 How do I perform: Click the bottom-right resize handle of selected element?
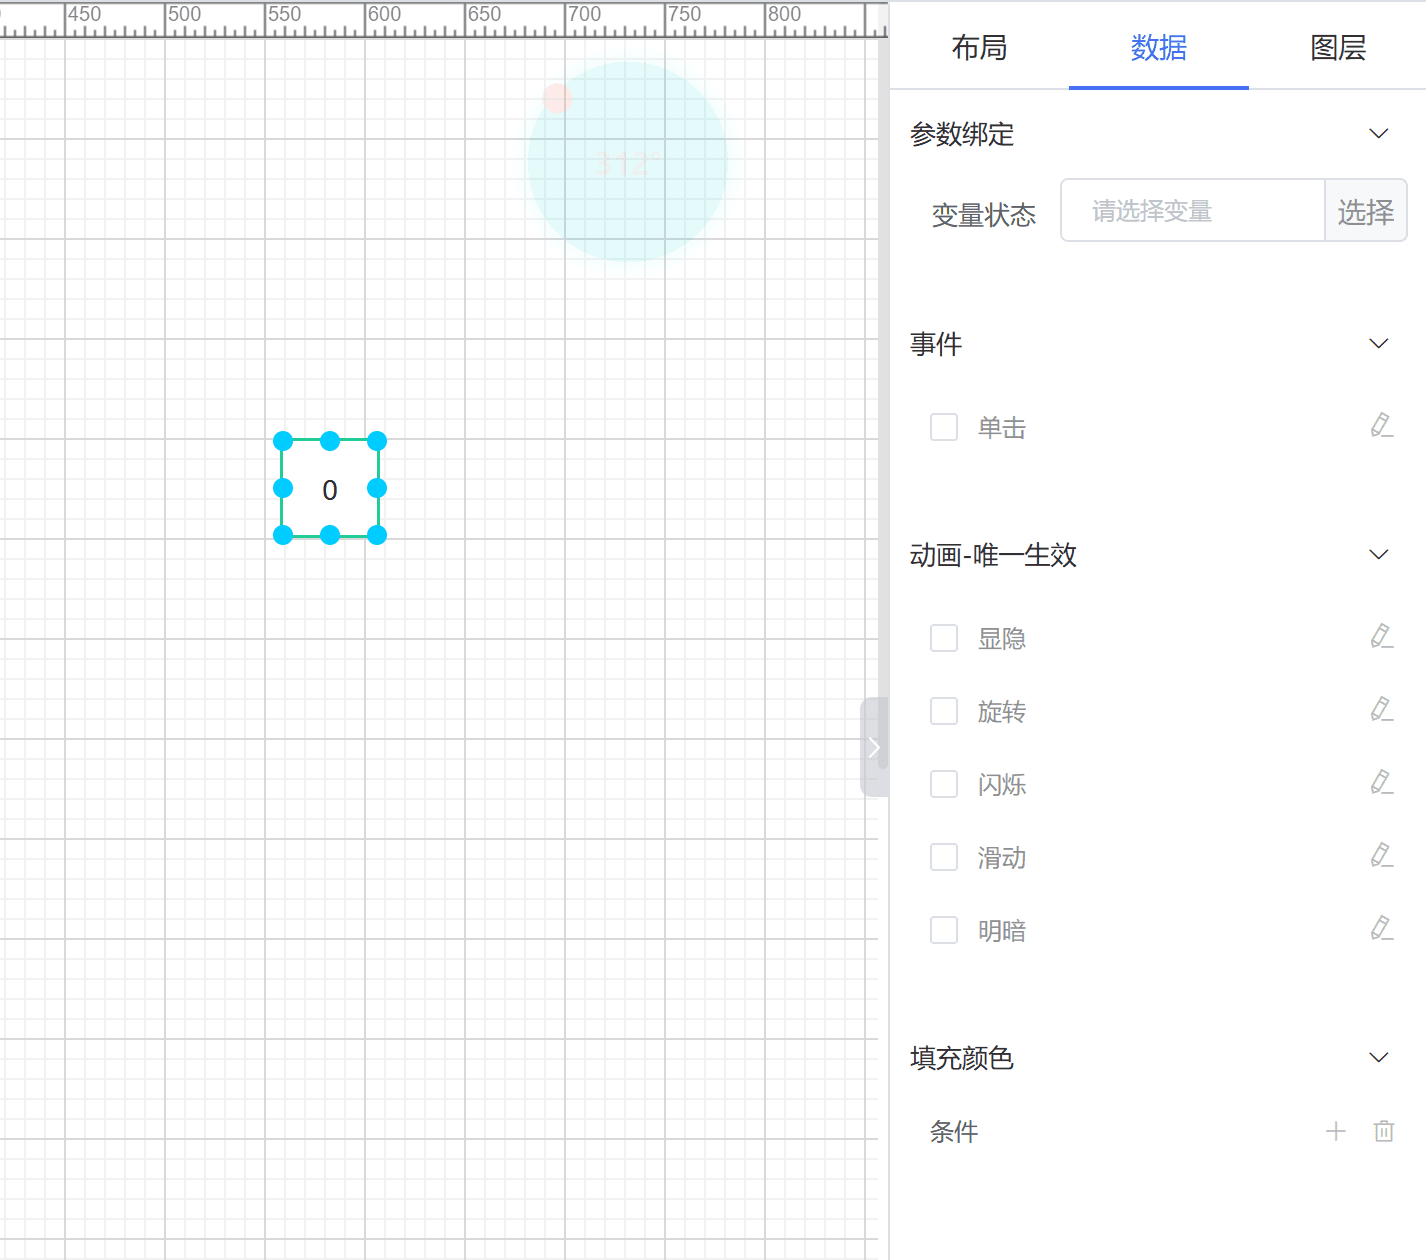377,535
